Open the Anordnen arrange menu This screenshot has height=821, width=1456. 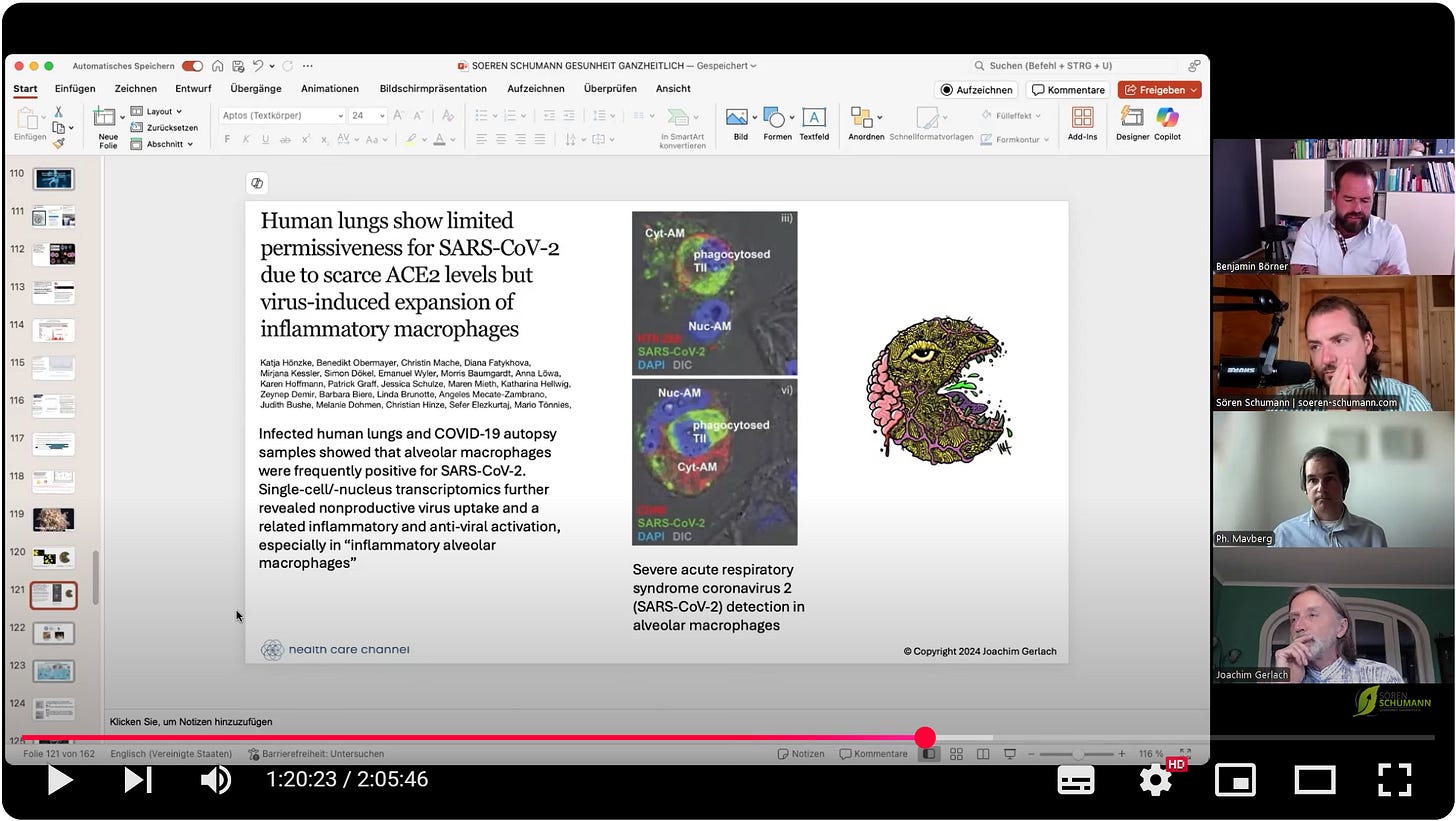coord(866,124)
